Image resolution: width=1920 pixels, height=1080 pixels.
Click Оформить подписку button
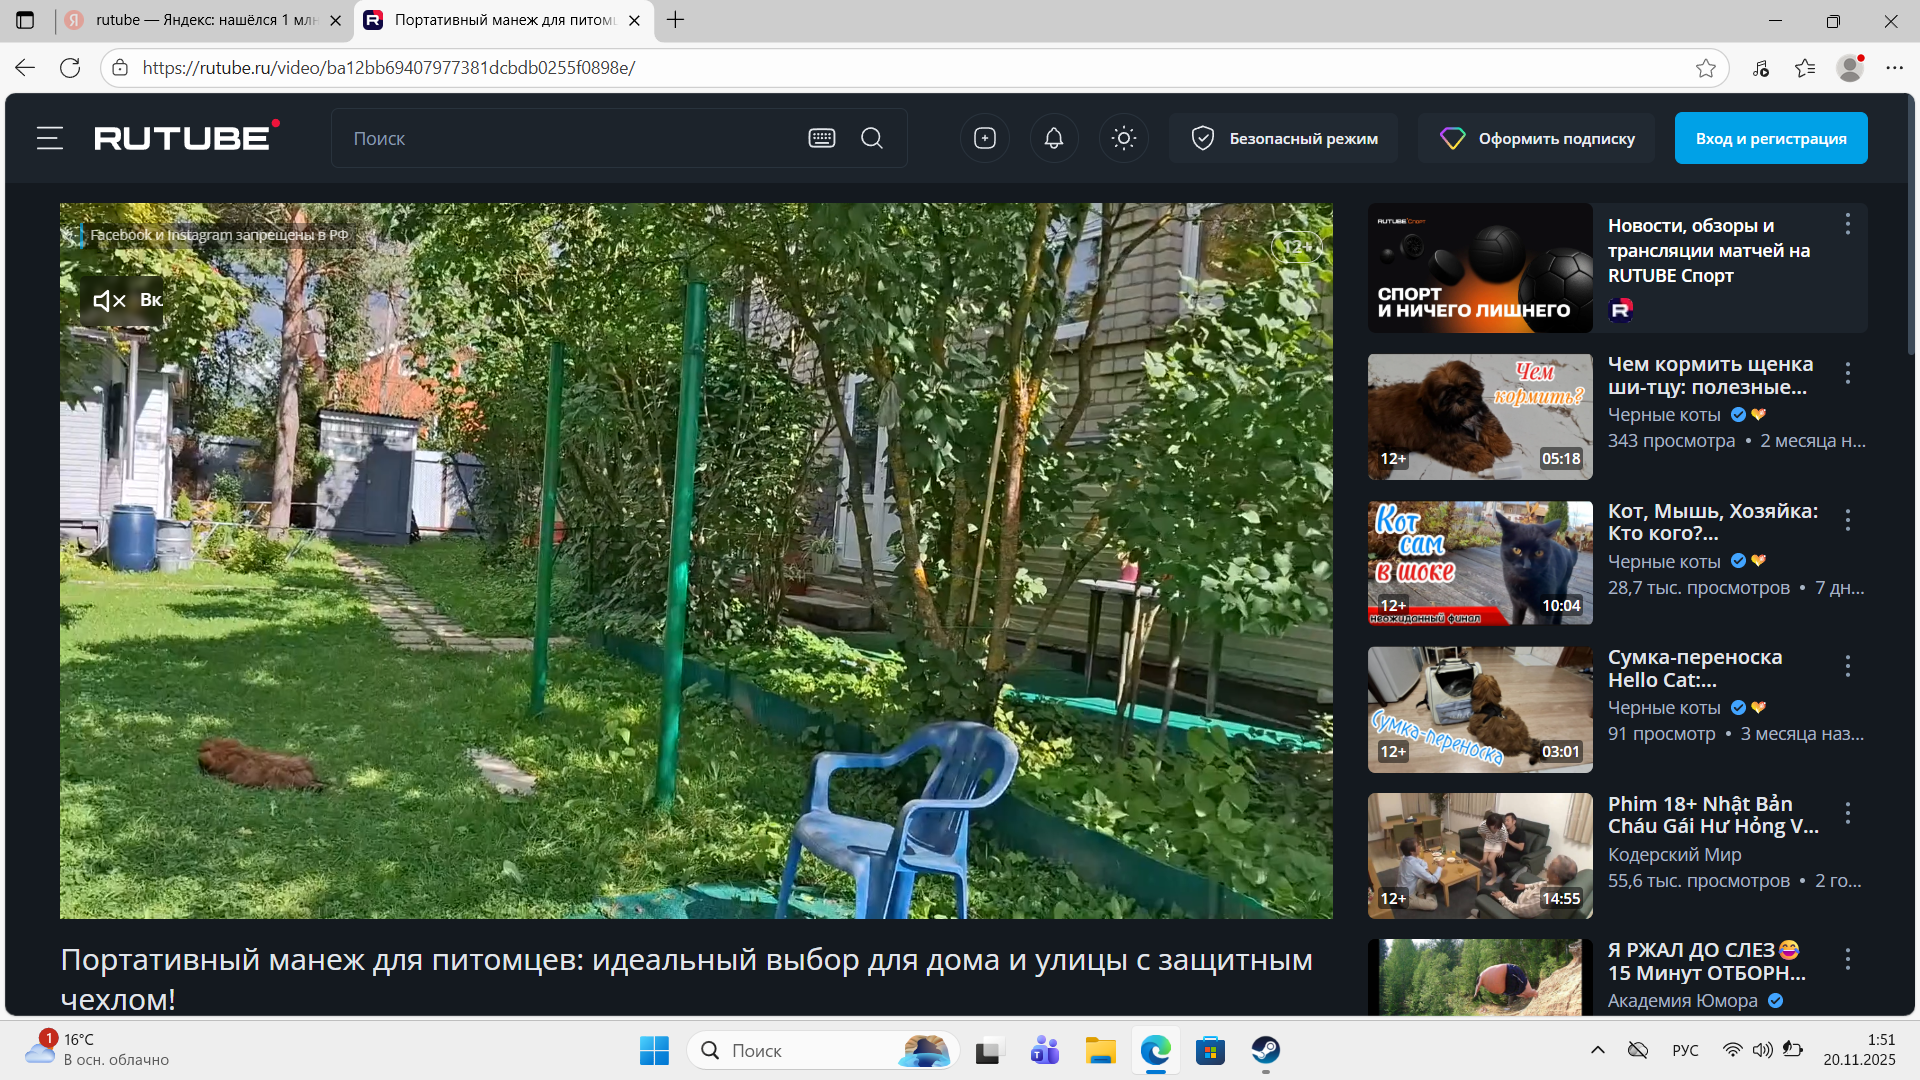(1537, 138)
